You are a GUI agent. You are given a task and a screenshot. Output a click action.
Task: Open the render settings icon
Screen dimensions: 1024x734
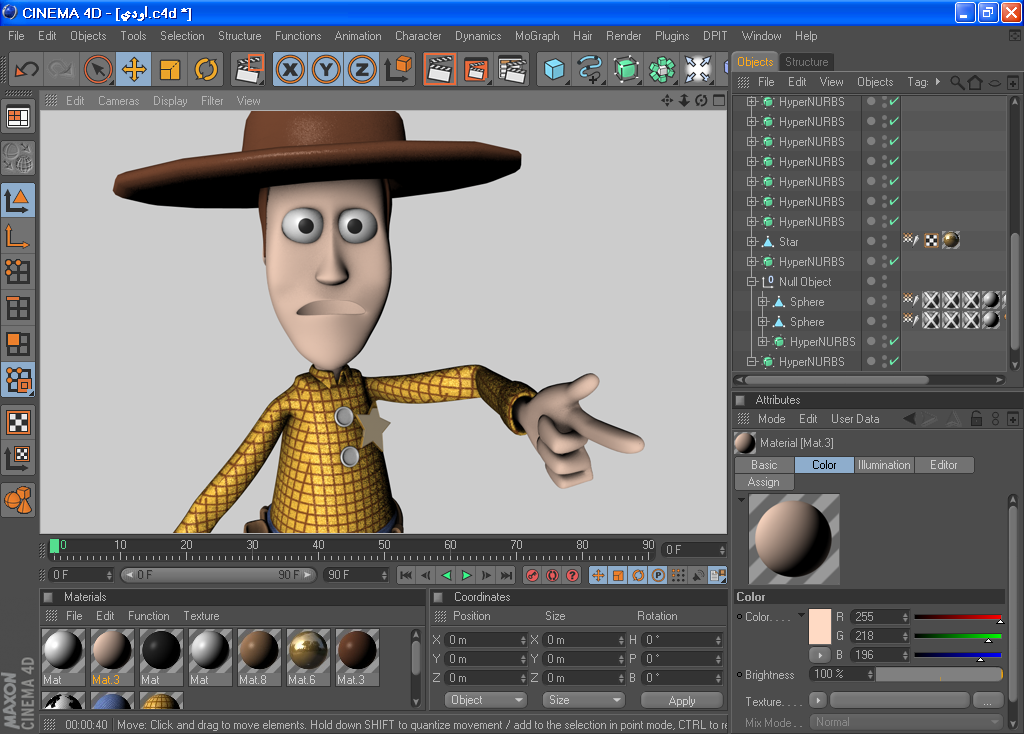[x=512, y=69]
